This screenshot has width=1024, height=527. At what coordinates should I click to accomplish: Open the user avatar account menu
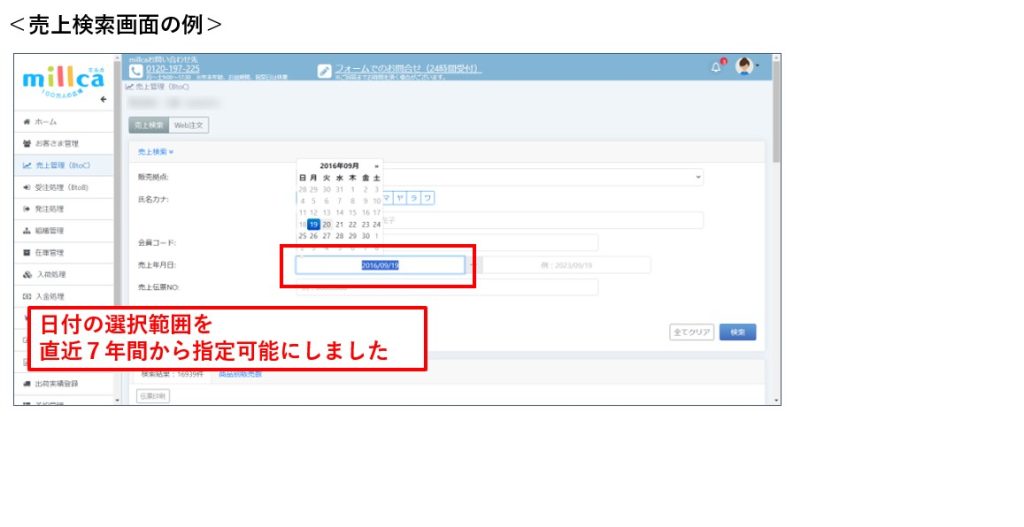745,66
